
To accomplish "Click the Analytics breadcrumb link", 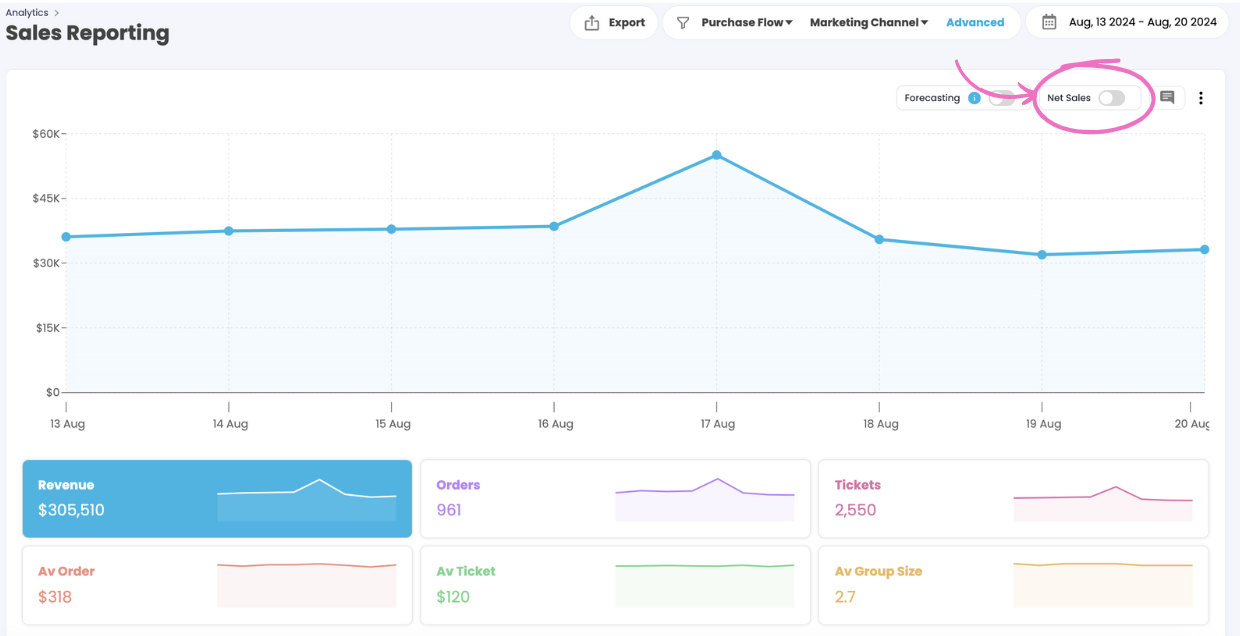I will [x=27, y=13].
